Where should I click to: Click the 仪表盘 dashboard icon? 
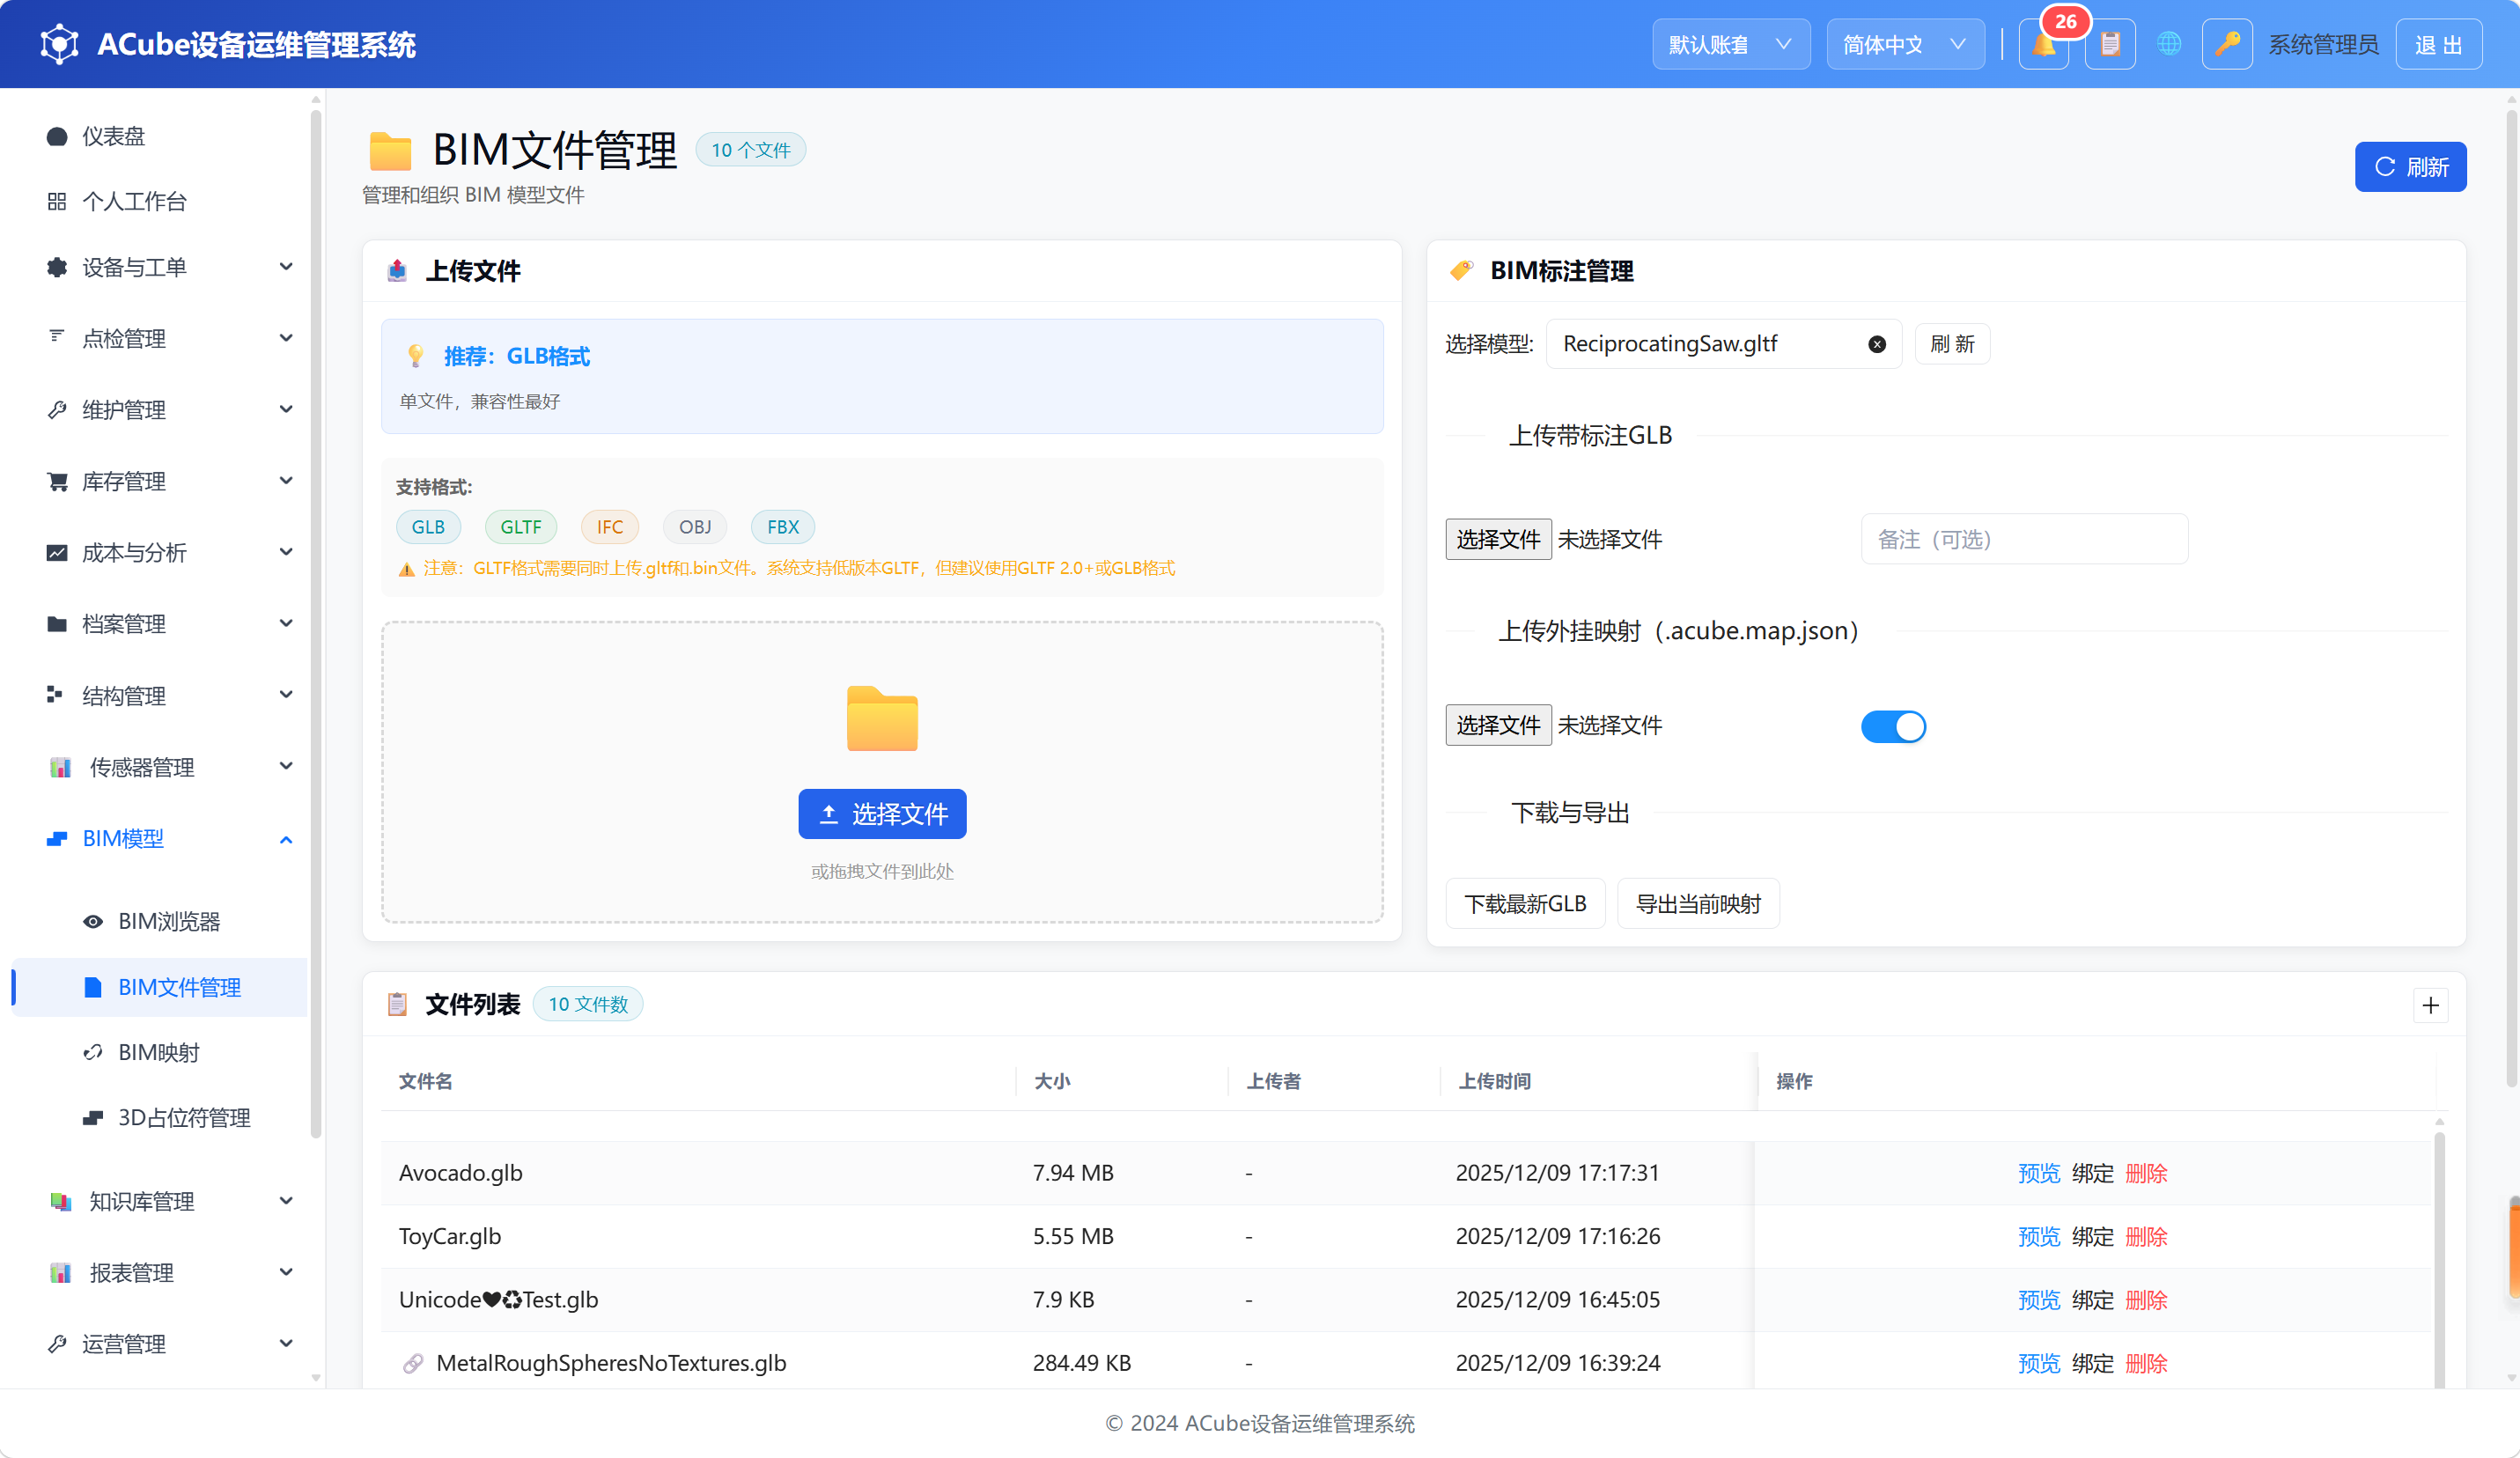point(57,137)
